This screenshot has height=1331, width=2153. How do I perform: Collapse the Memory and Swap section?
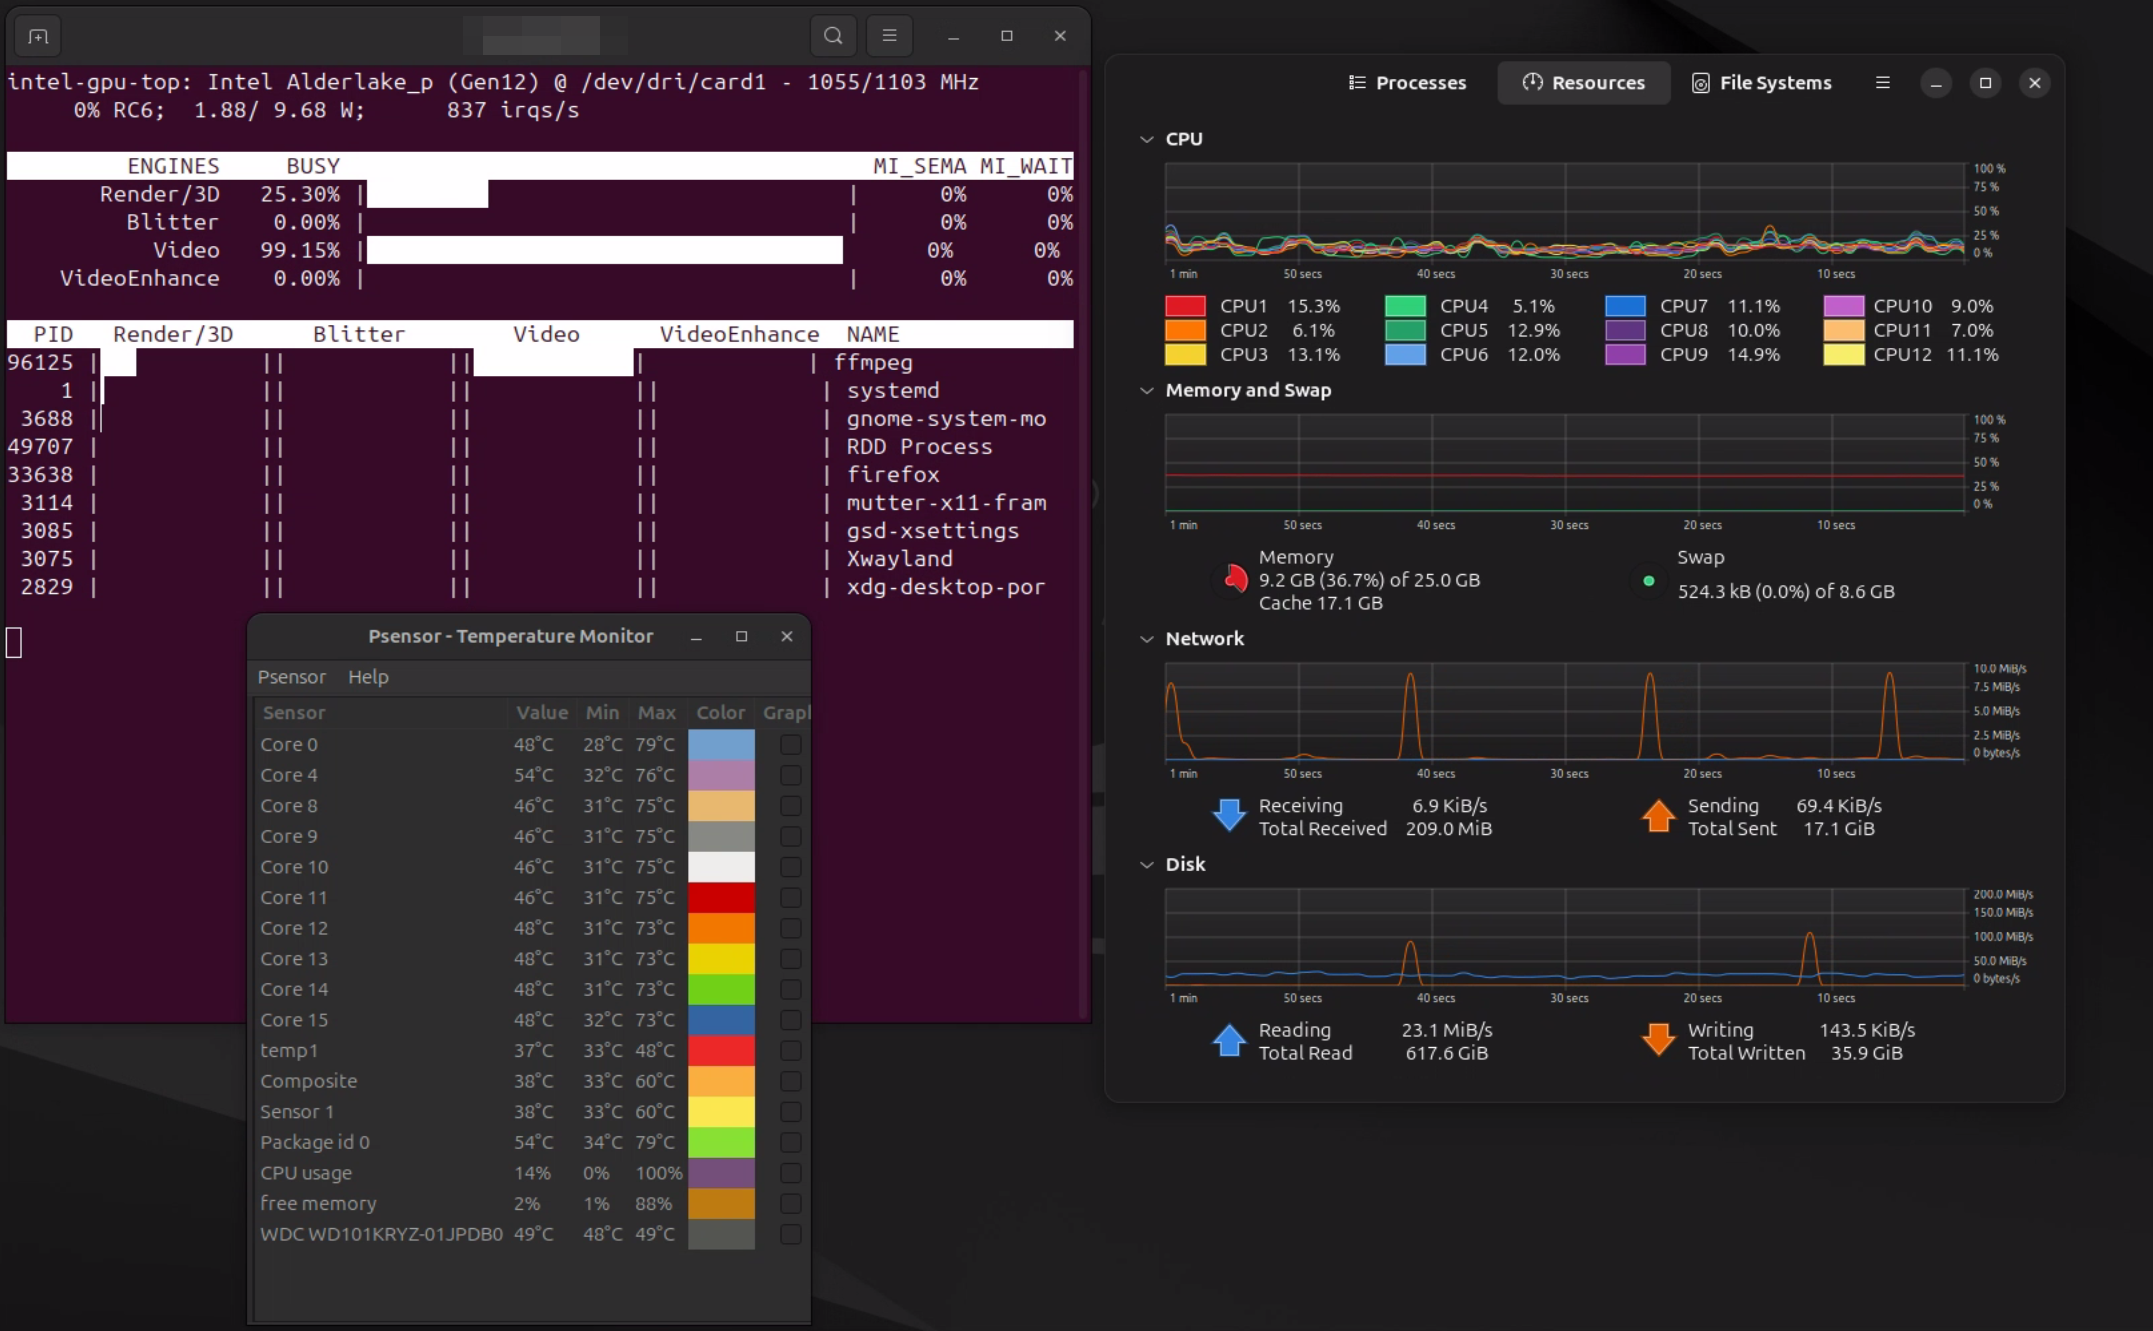(1146, 390)
